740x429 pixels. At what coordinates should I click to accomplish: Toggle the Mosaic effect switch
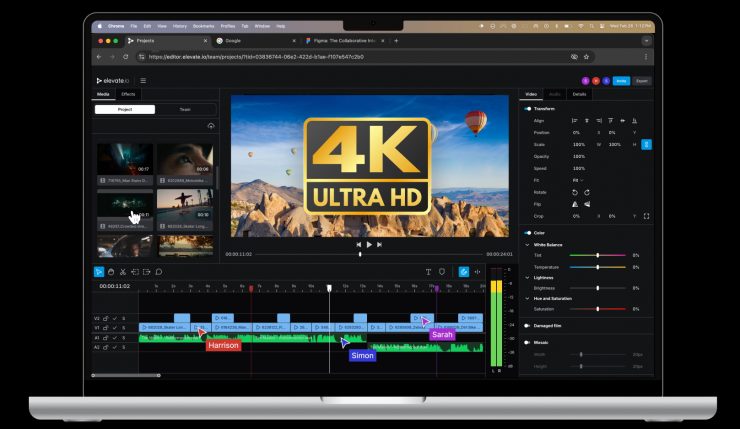527,342
